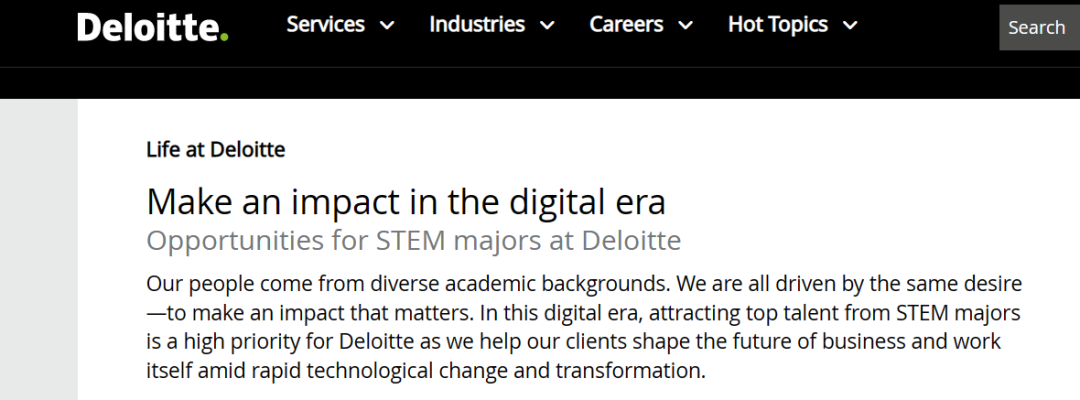Focus the Search field in the header
Viewport: 1080px width, 400px height.
tap(1039, 28)
